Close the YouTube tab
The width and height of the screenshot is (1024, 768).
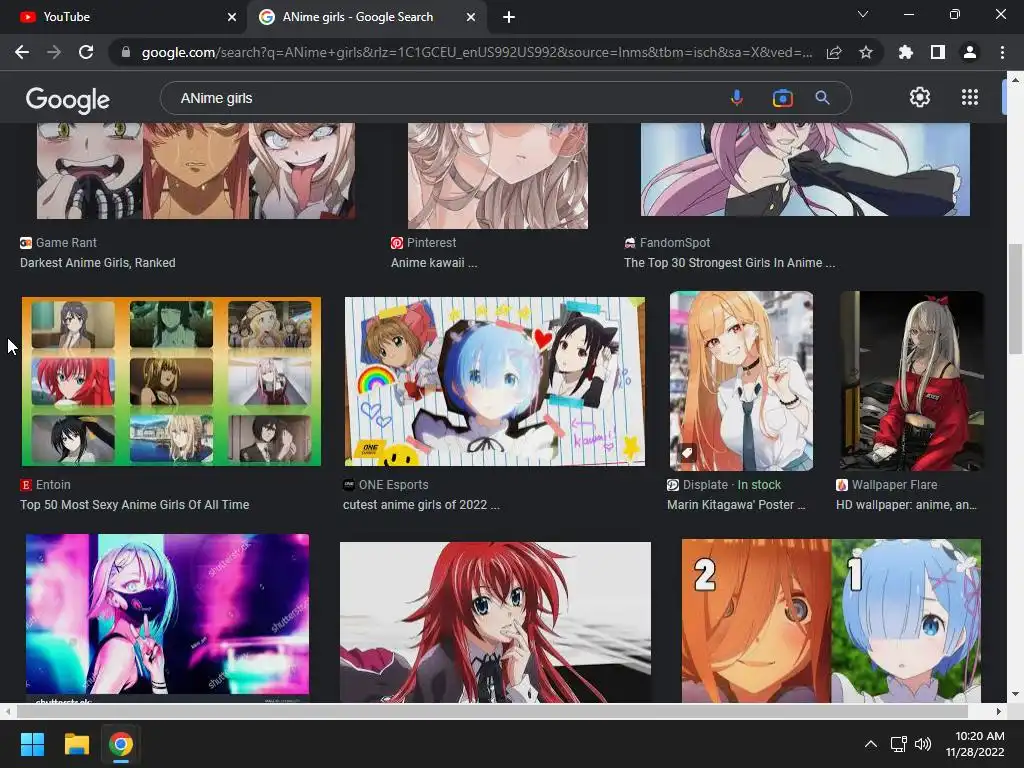click(232, 17)
